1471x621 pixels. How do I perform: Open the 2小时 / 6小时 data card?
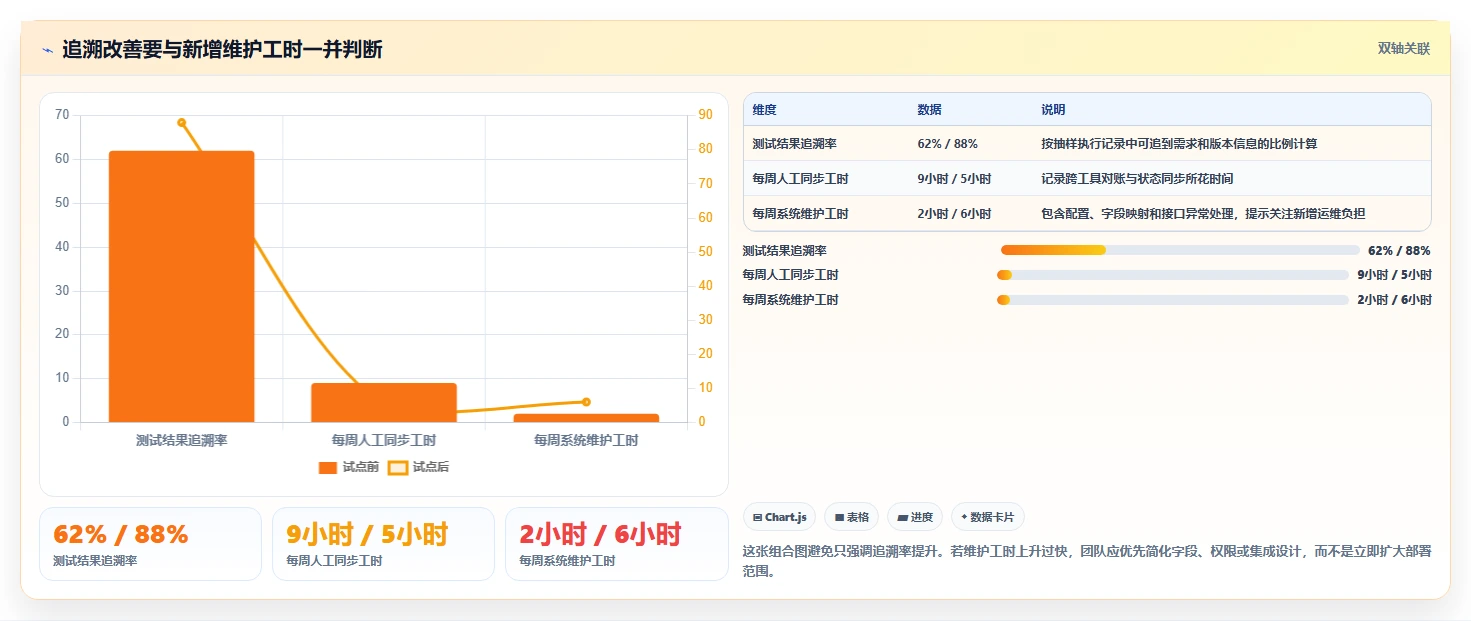tap(616, 544)
